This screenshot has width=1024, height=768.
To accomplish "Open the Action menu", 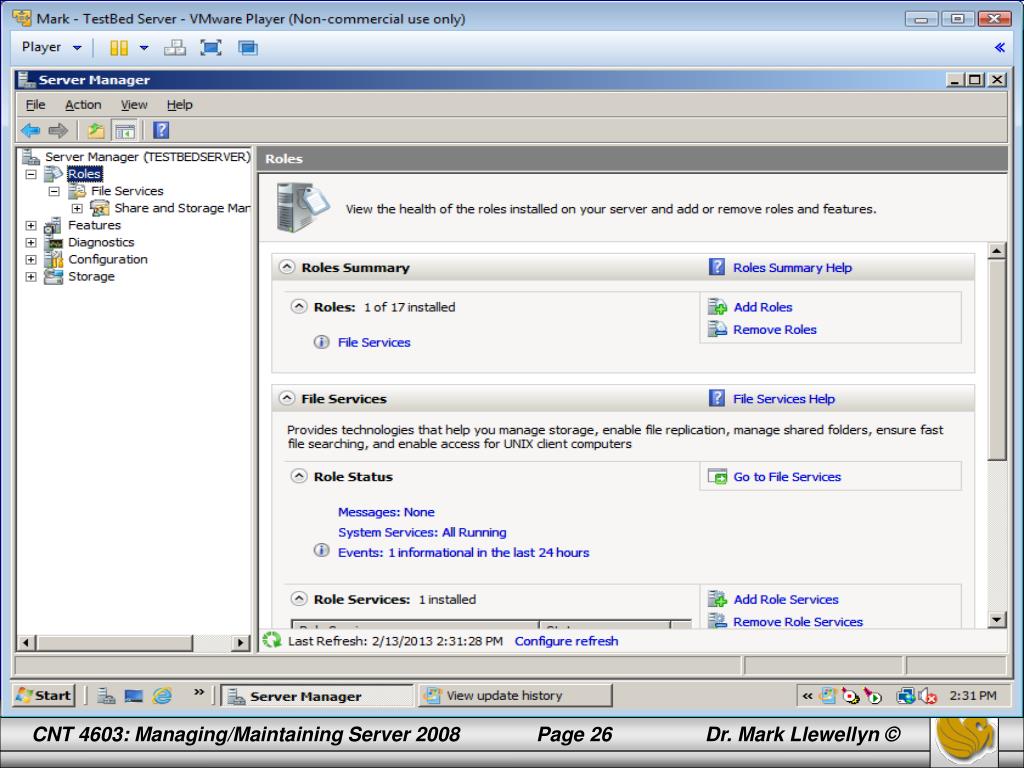I will tap(83, 104).
